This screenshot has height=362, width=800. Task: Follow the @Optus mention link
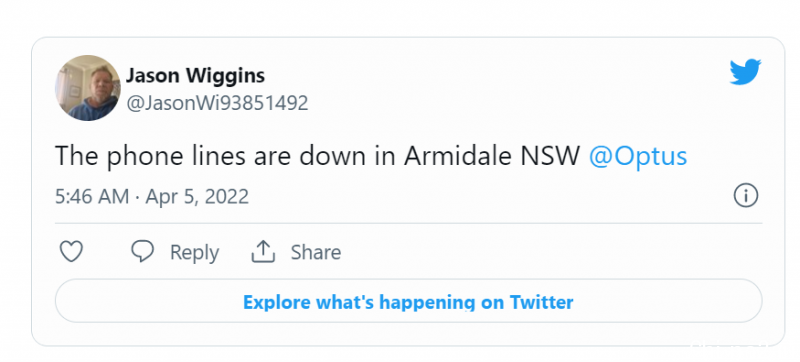pos(638,156)
